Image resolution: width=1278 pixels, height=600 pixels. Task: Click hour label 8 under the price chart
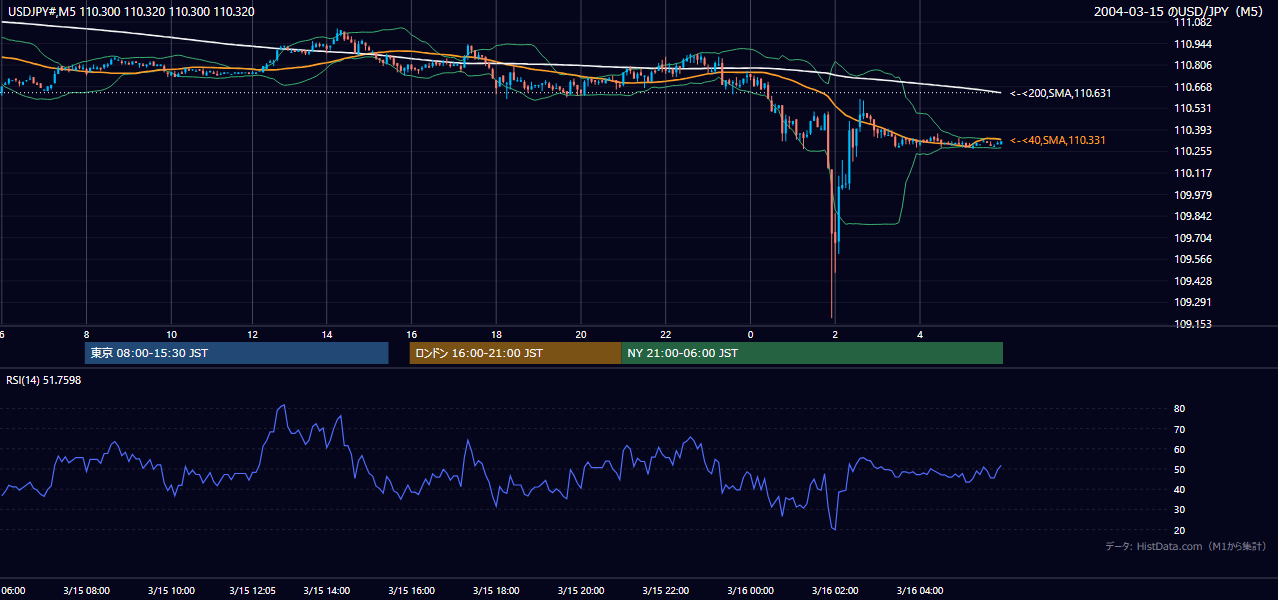pyautogui.click(x=87, y=334)
